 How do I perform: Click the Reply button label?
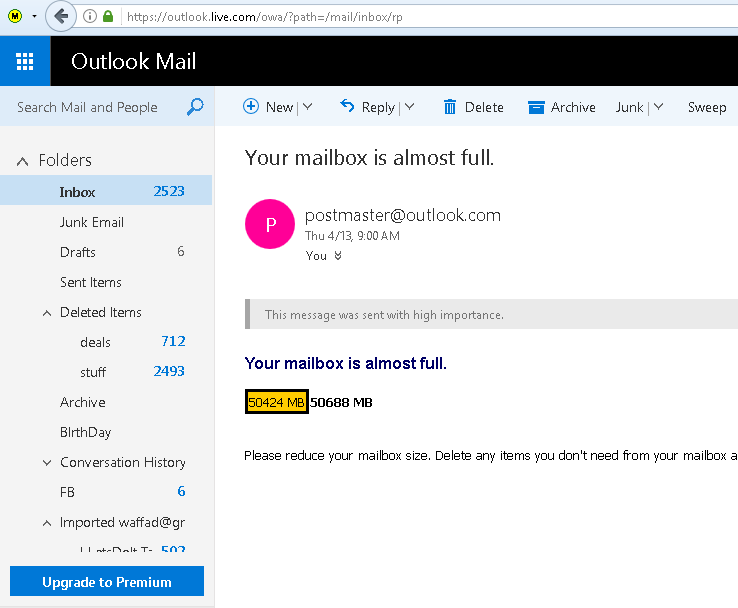[x=378, y=108]
